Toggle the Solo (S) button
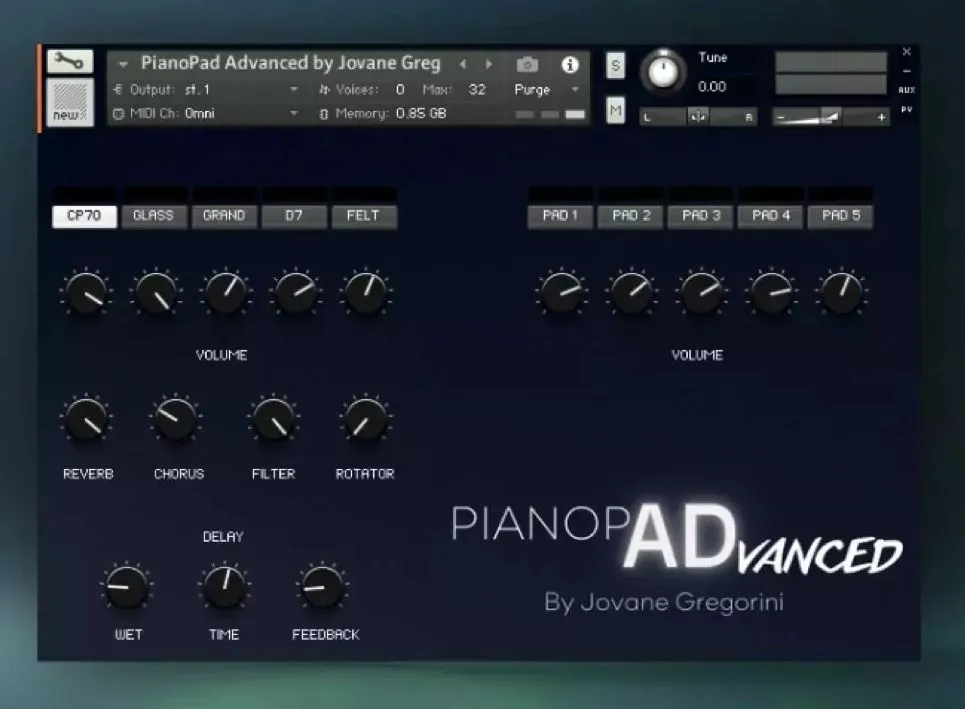 pos(615,65)
